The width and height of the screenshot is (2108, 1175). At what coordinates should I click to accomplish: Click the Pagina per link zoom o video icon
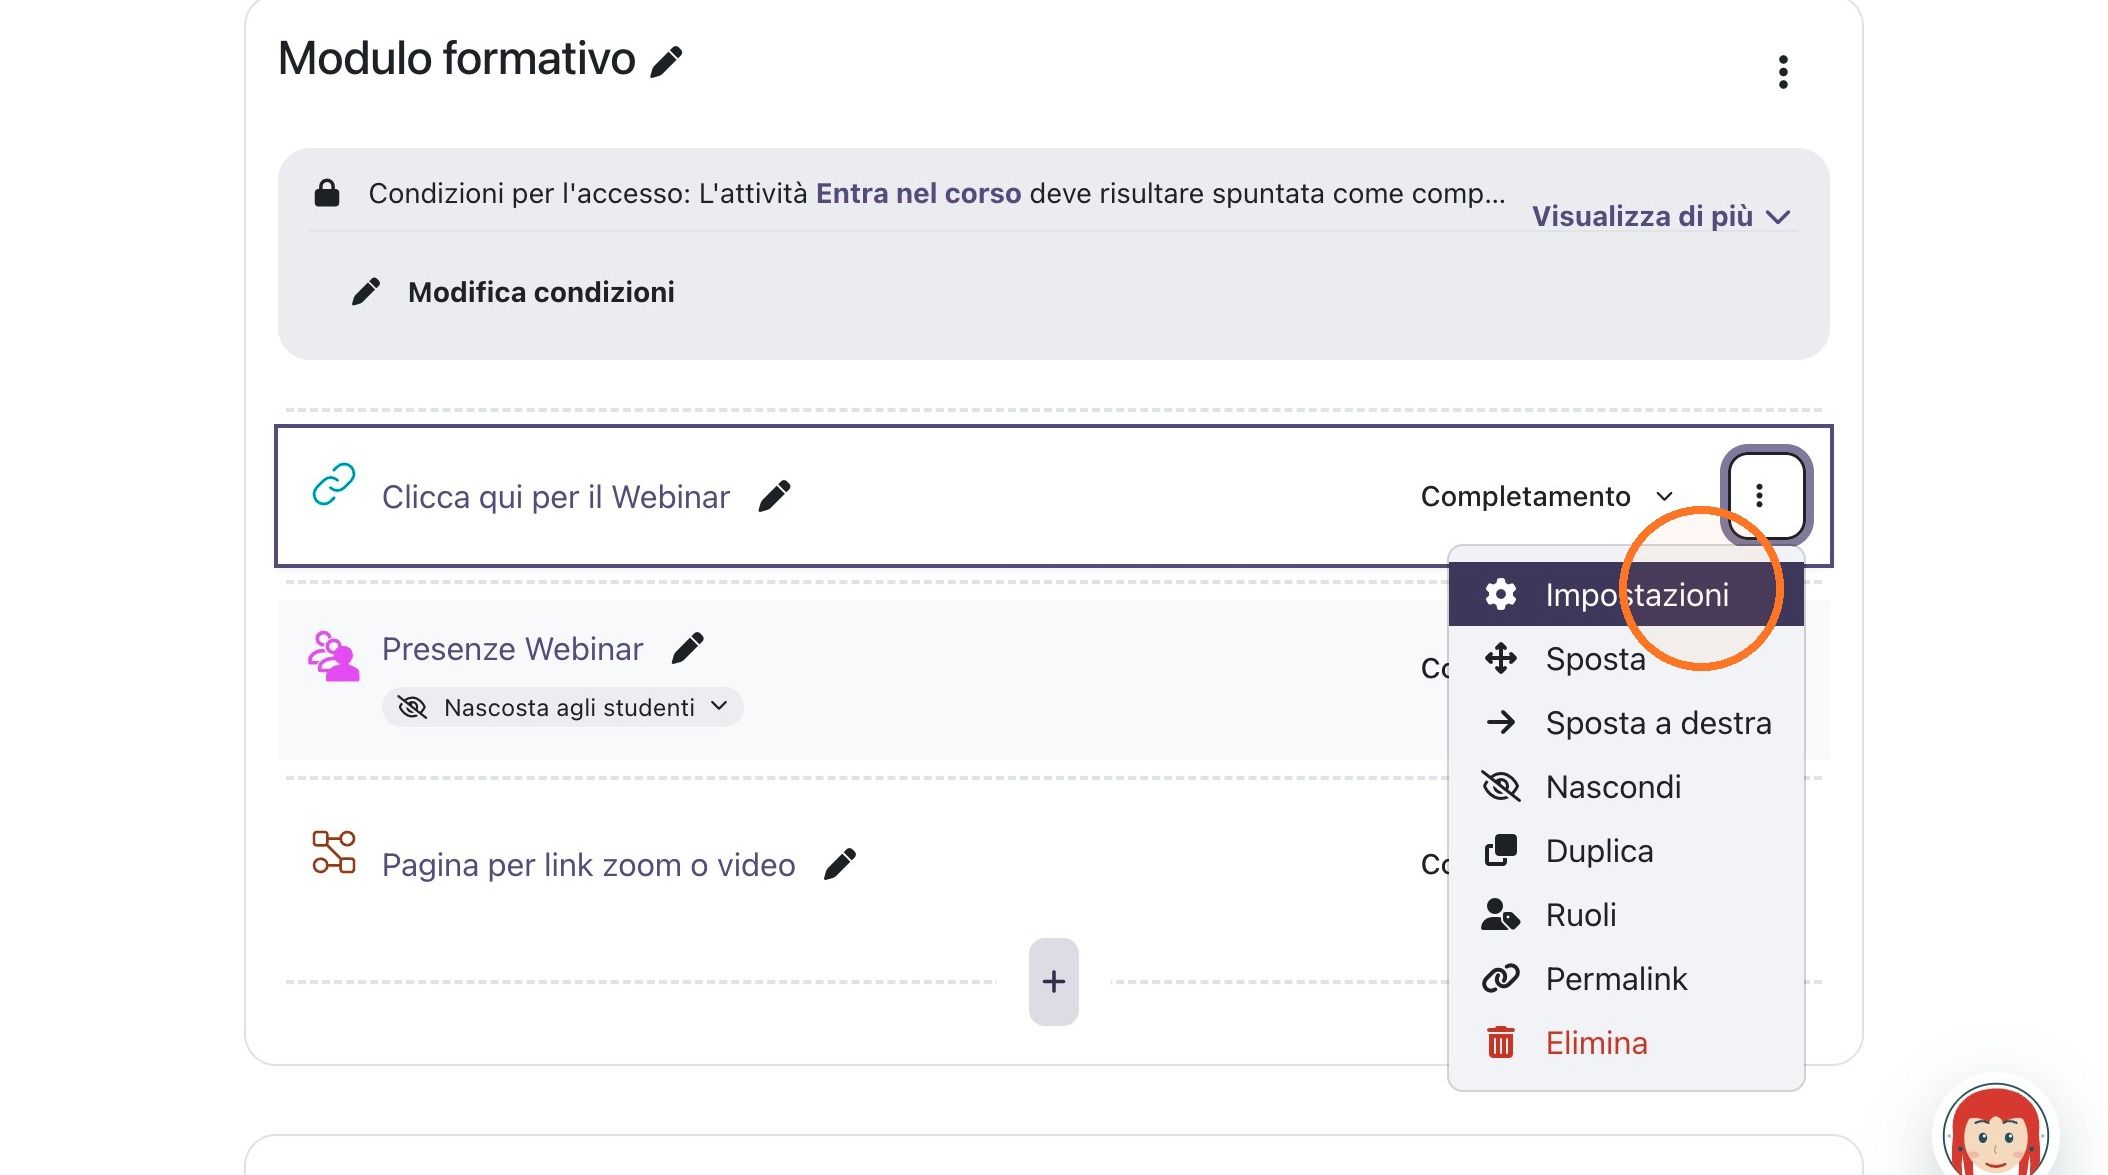click(334, 852)
